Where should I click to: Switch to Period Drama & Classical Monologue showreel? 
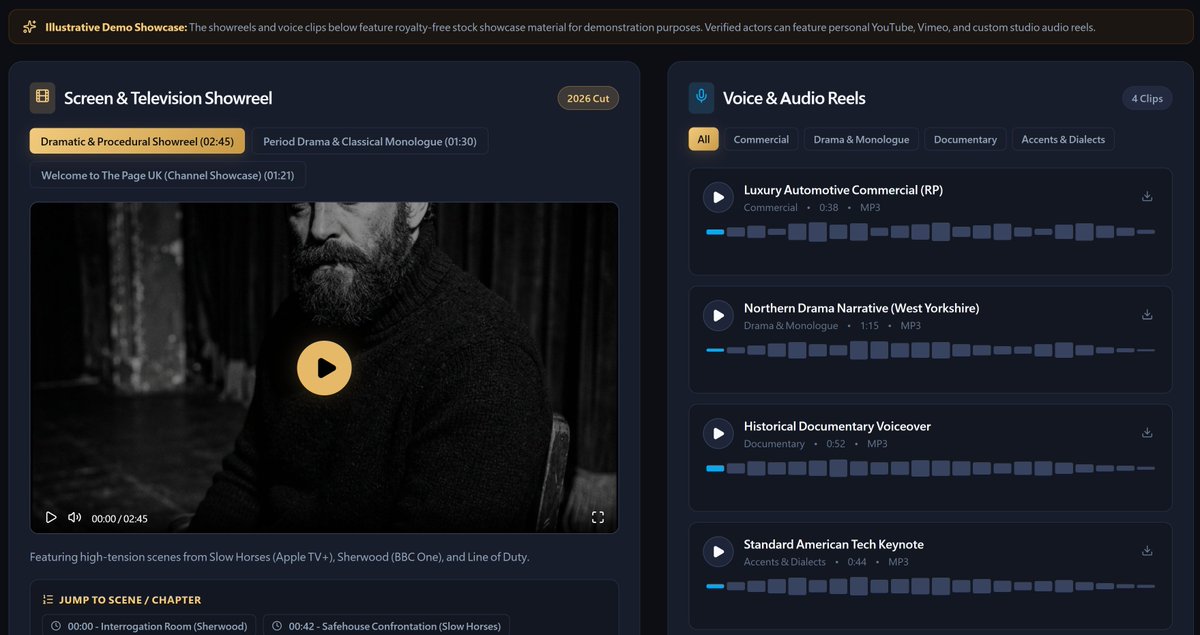point(370,141)
